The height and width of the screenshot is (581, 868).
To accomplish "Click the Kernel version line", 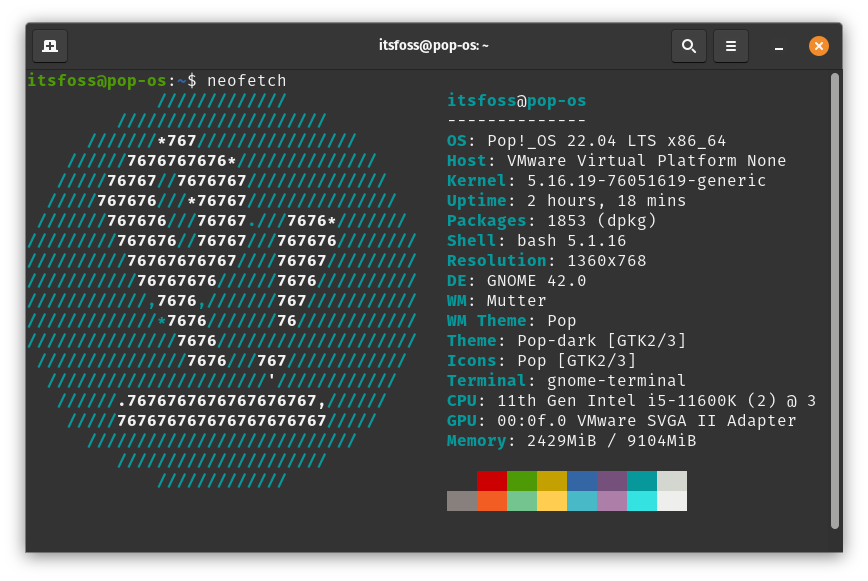I will click(606, 181).
